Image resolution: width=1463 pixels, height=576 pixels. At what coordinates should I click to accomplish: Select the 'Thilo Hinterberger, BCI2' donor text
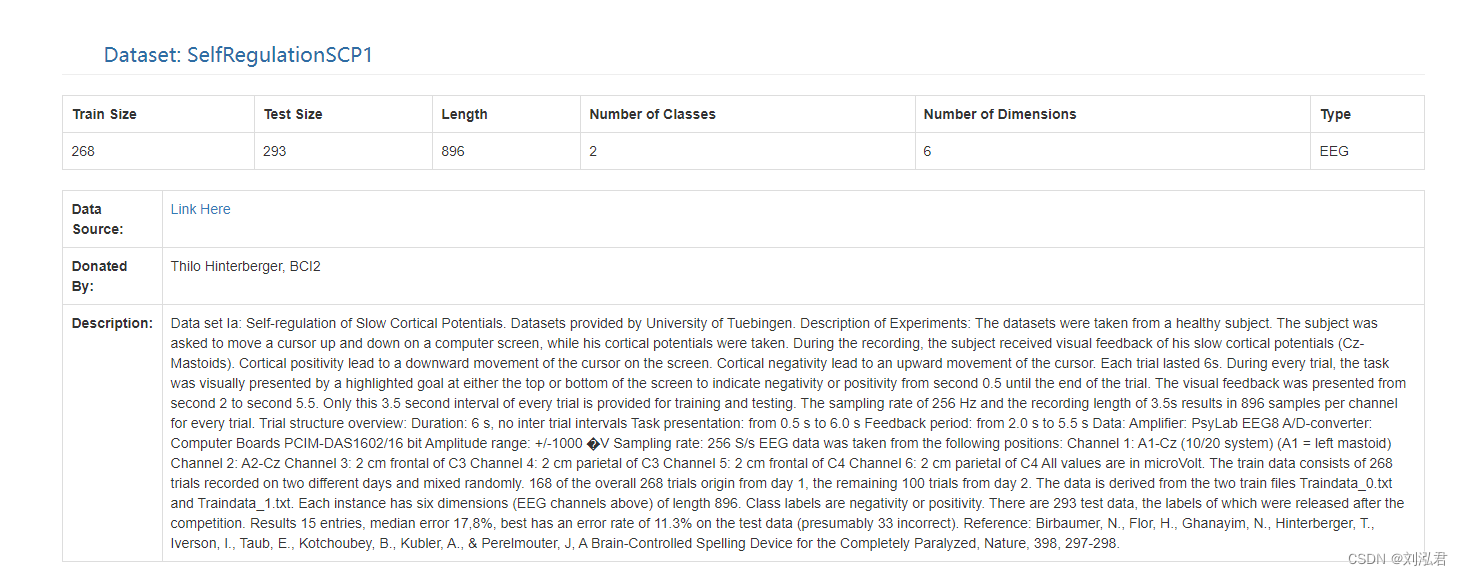[x=245, y=266]
